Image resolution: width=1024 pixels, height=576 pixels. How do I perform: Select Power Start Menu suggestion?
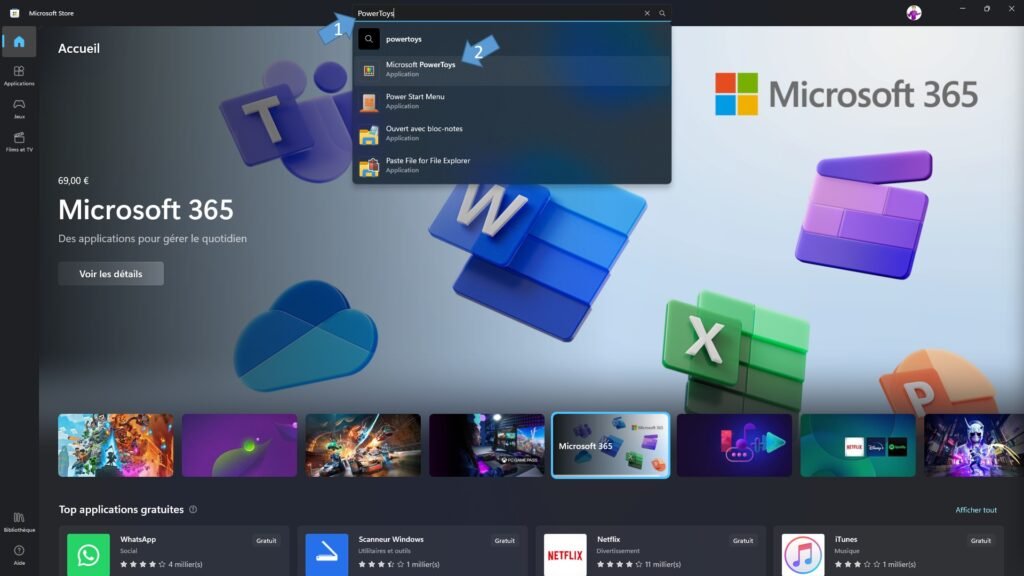[512, 102]
